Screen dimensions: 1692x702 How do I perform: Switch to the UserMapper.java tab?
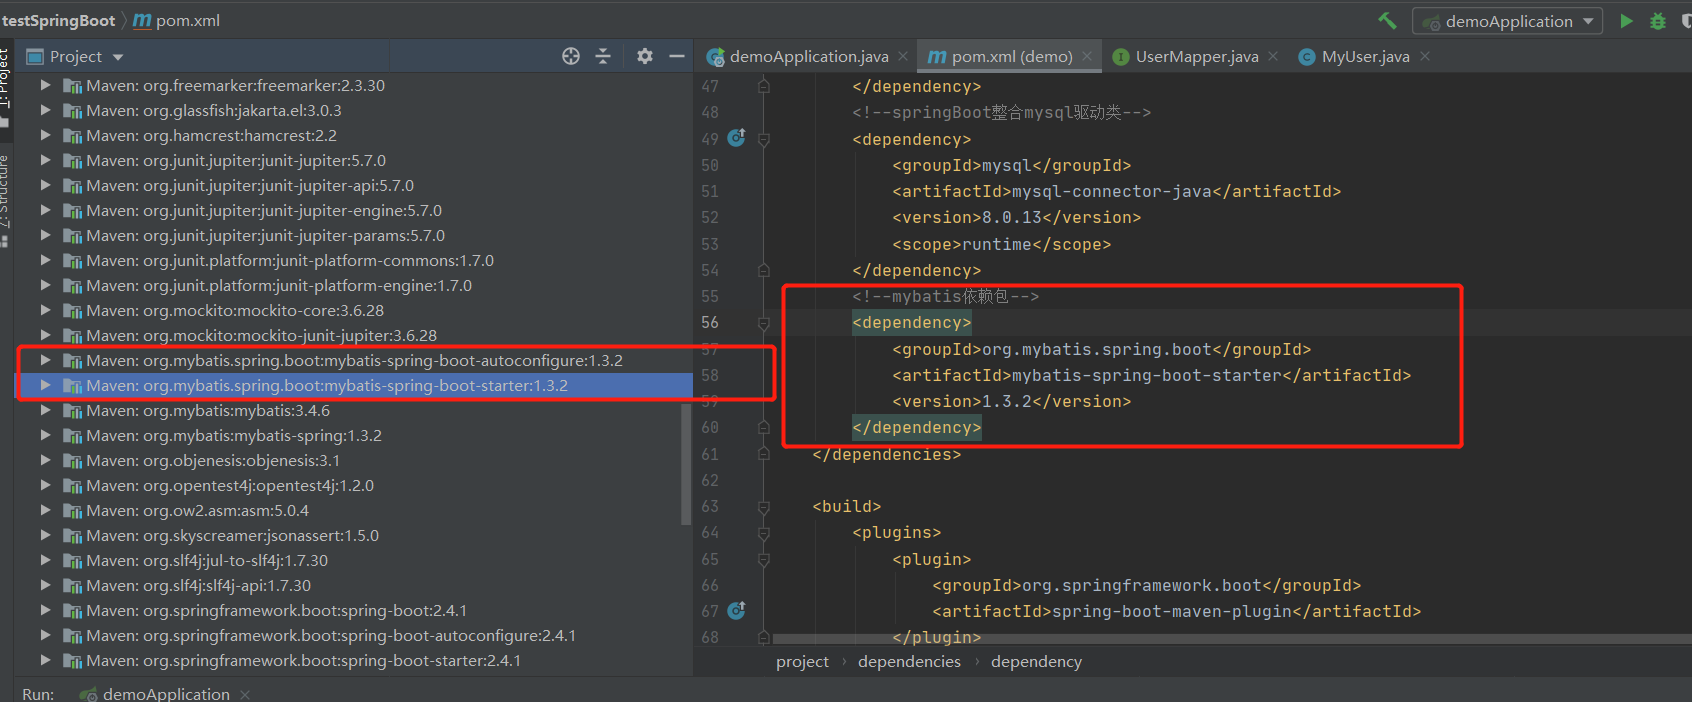(x=1196, y=57)
